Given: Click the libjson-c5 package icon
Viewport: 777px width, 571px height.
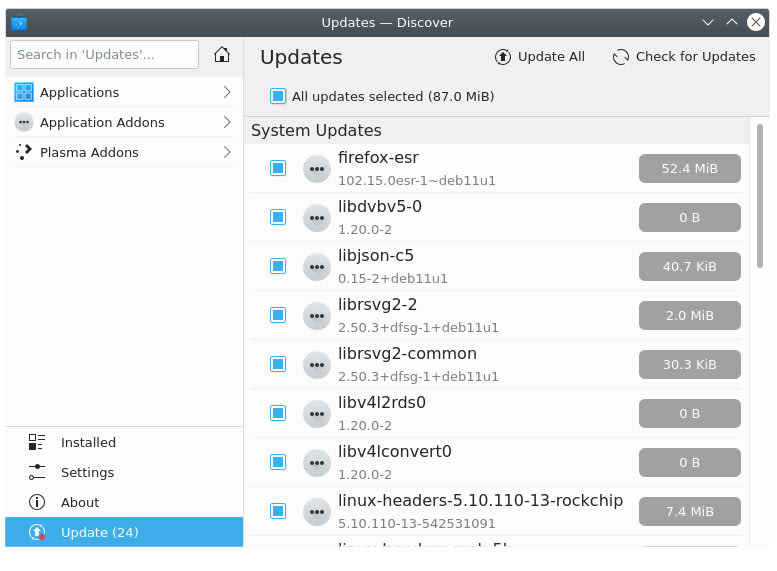Looking at the screenshot, I should pyautogui.click(x=317, y=267).
